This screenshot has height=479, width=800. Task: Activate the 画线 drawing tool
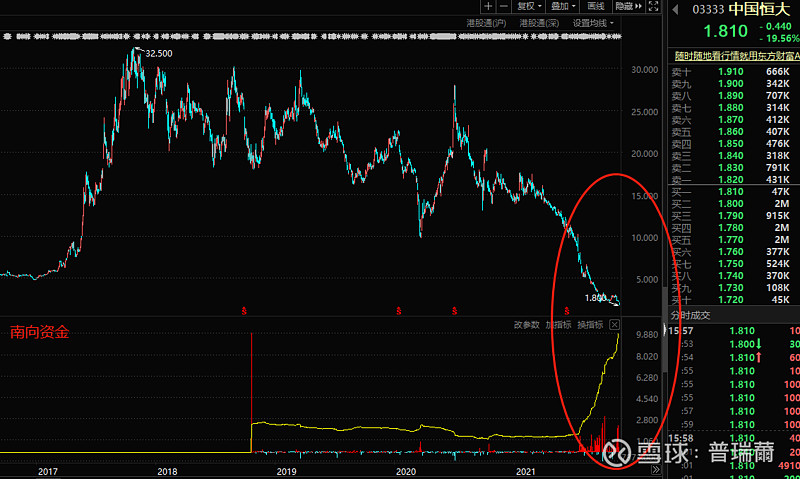pos(595,6)
